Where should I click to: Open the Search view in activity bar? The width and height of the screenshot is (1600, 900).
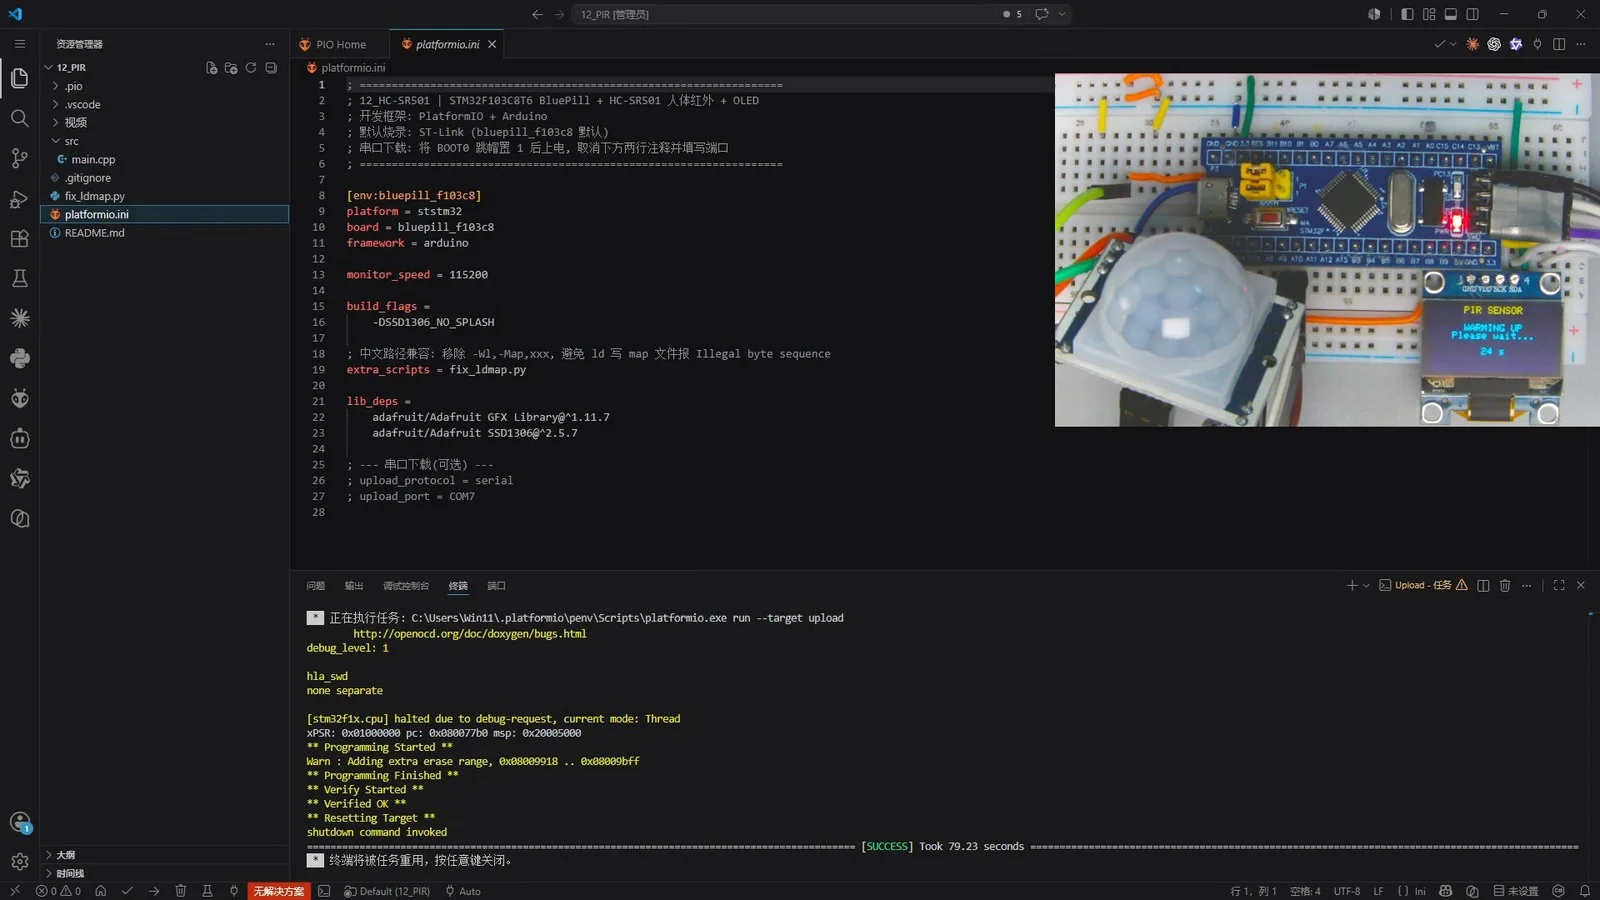click(x=19, y=118)
